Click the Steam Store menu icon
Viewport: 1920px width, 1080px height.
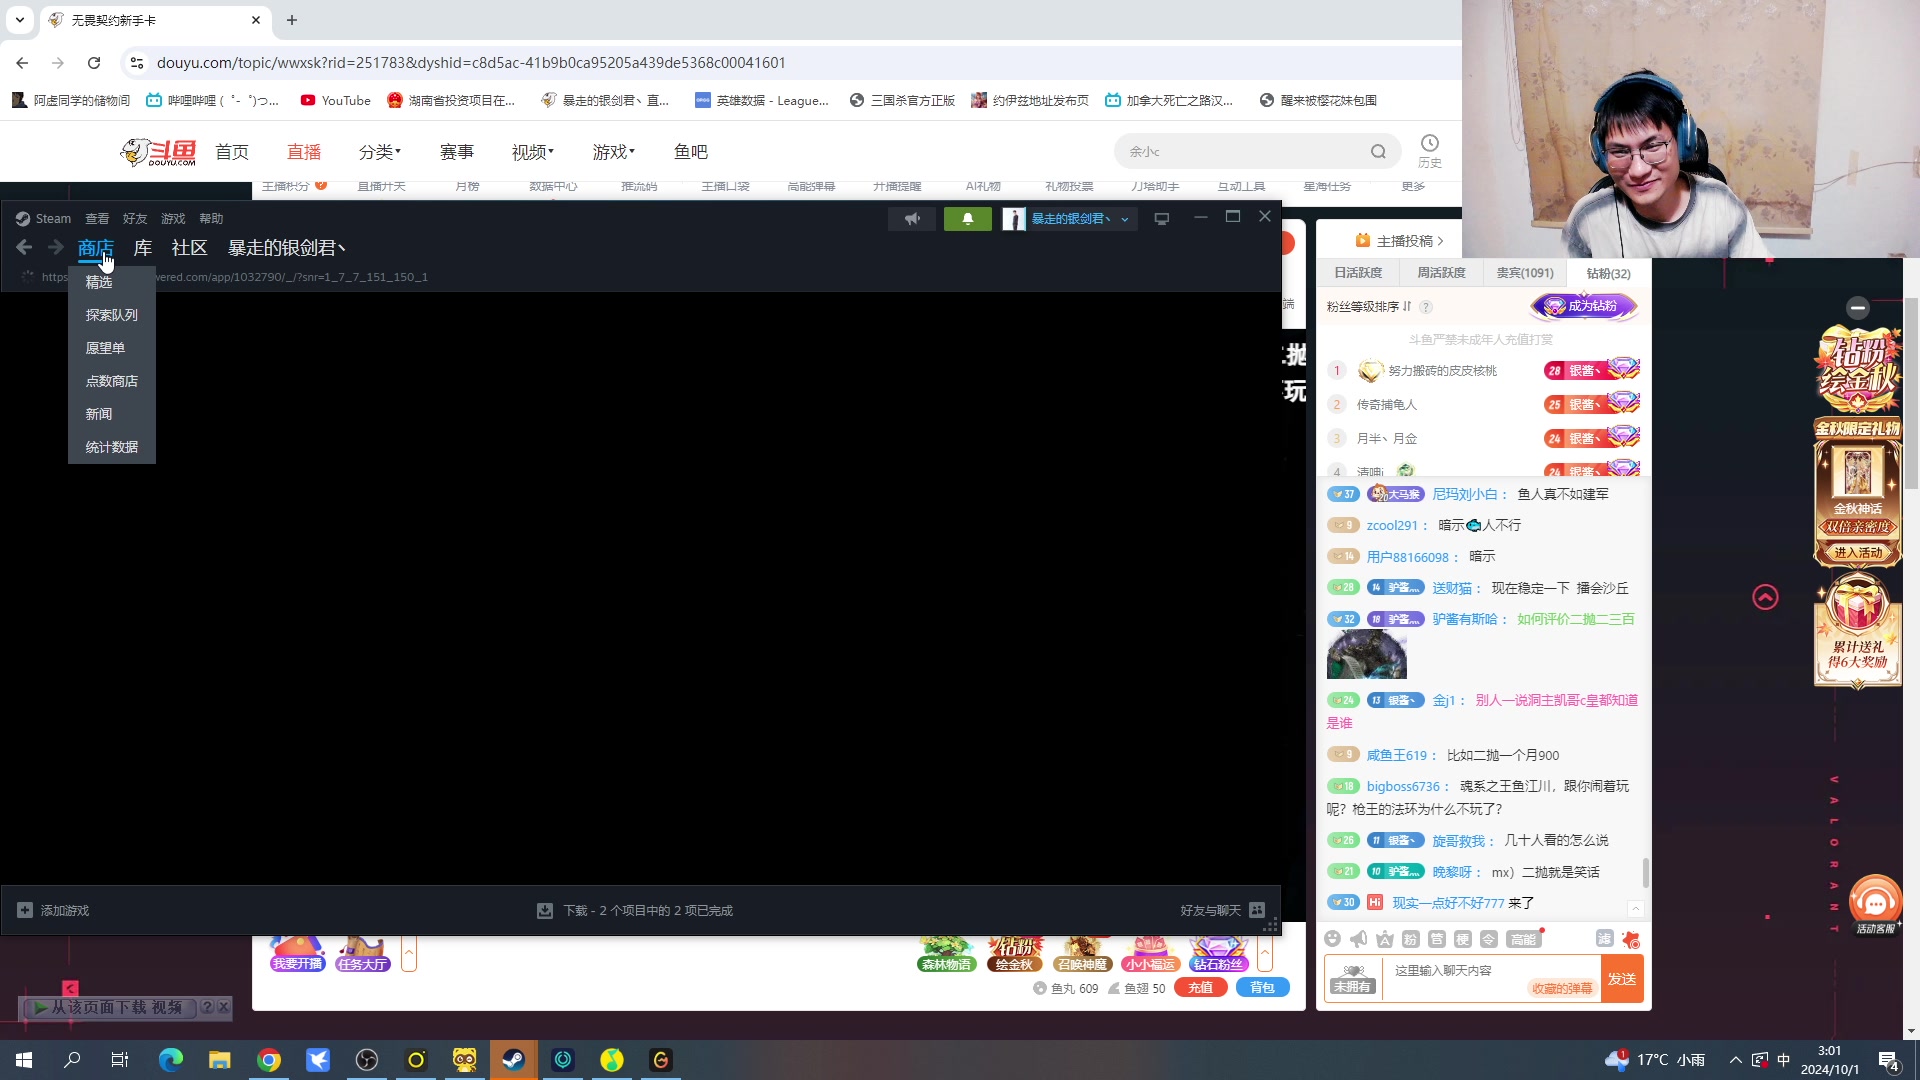[x=96, y=248]
